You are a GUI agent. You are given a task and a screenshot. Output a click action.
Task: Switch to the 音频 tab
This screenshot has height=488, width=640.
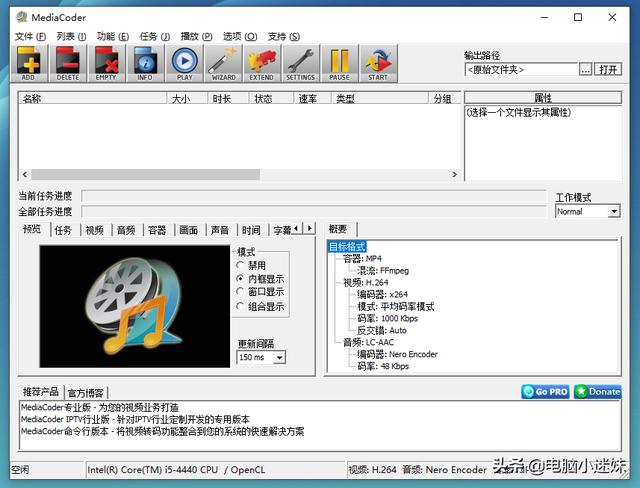point(126,230)
